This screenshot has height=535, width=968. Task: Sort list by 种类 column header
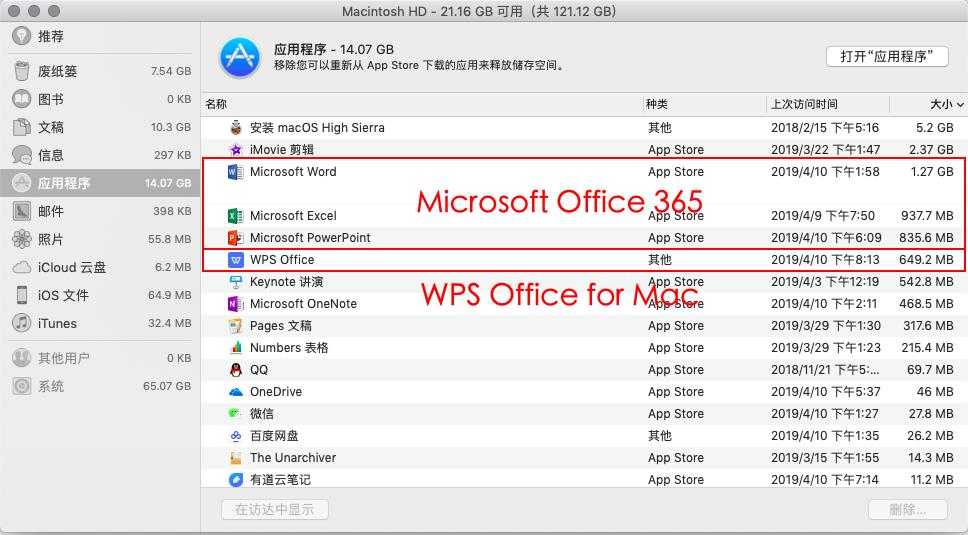click(x=657, y=104)
